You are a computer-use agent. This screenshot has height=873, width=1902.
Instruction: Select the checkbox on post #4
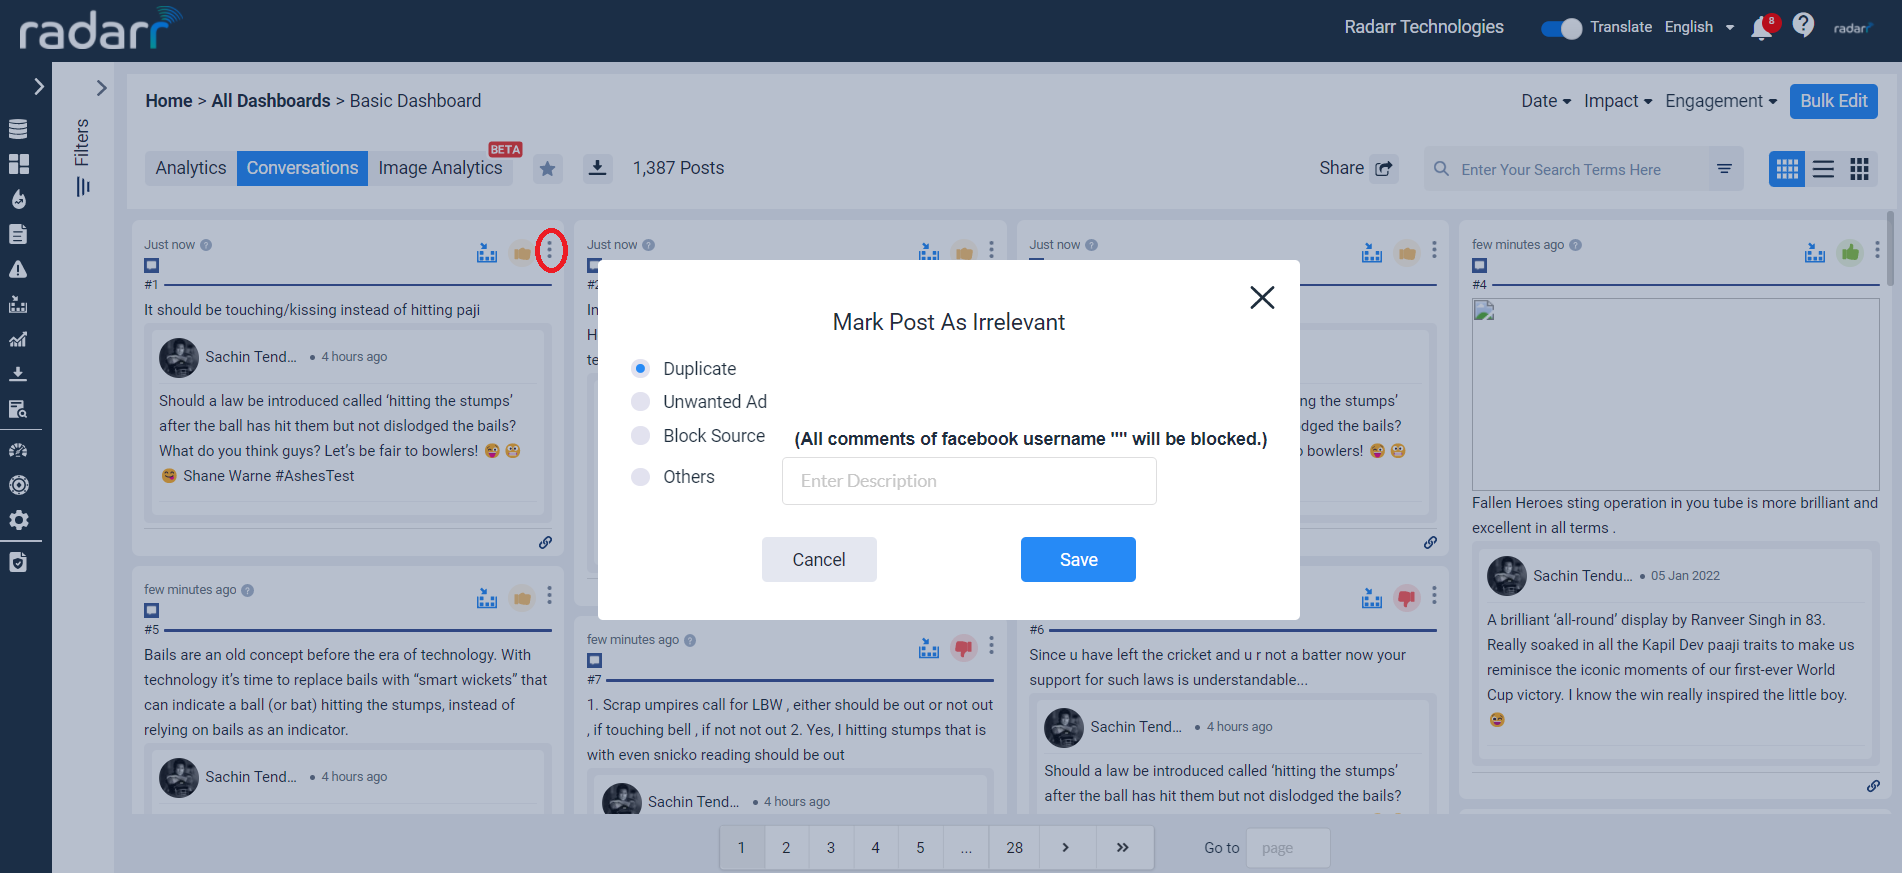point(1479,265)
